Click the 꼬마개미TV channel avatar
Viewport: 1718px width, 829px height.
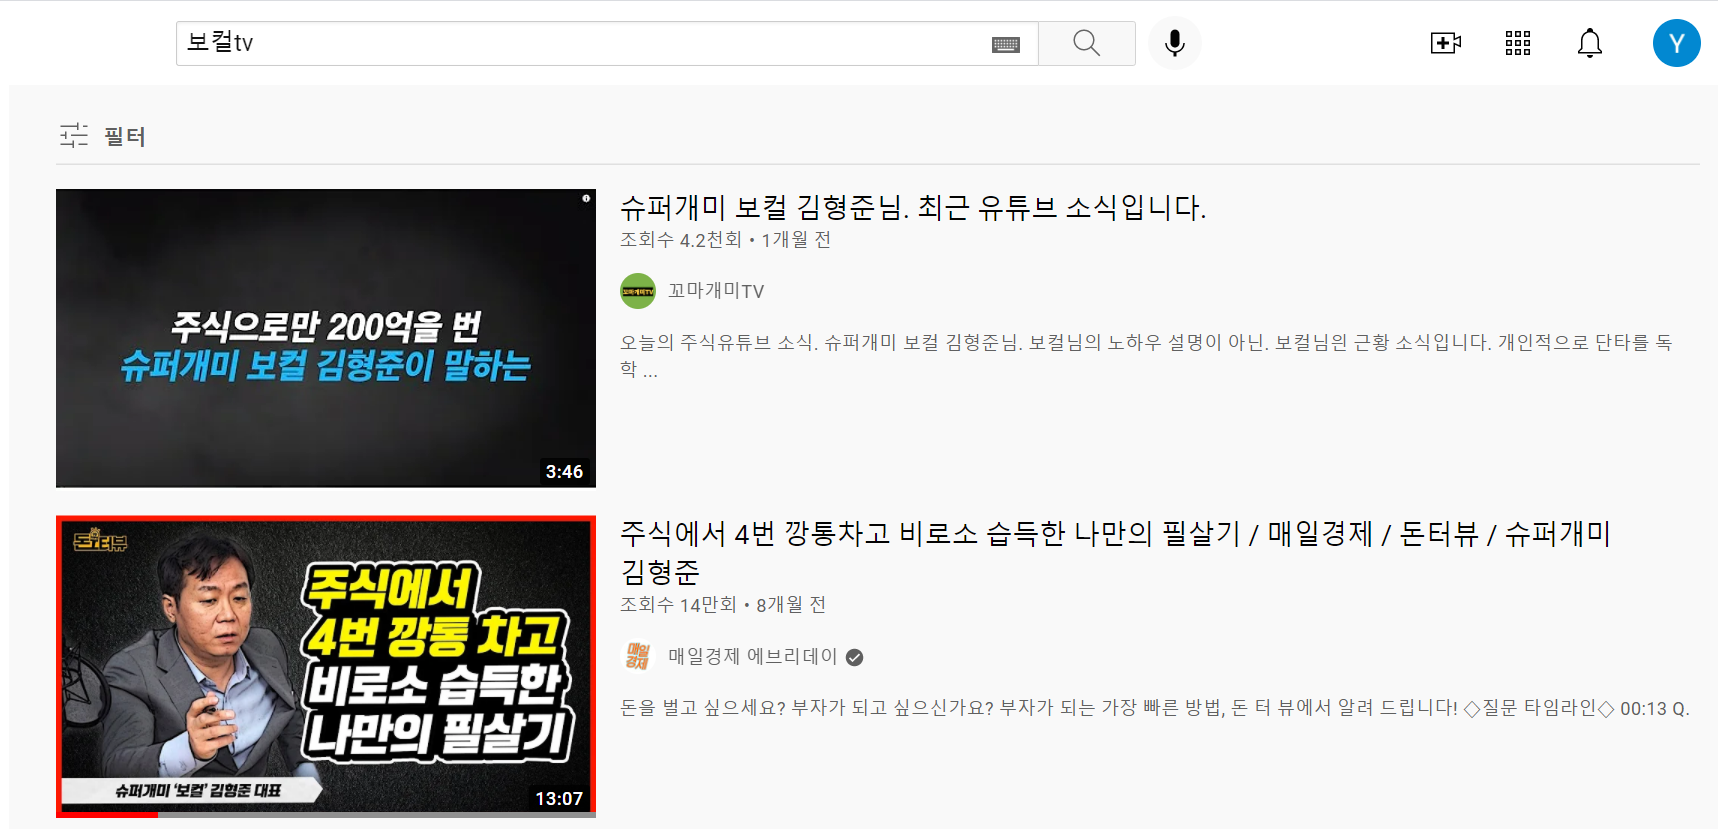coord(638,291)
